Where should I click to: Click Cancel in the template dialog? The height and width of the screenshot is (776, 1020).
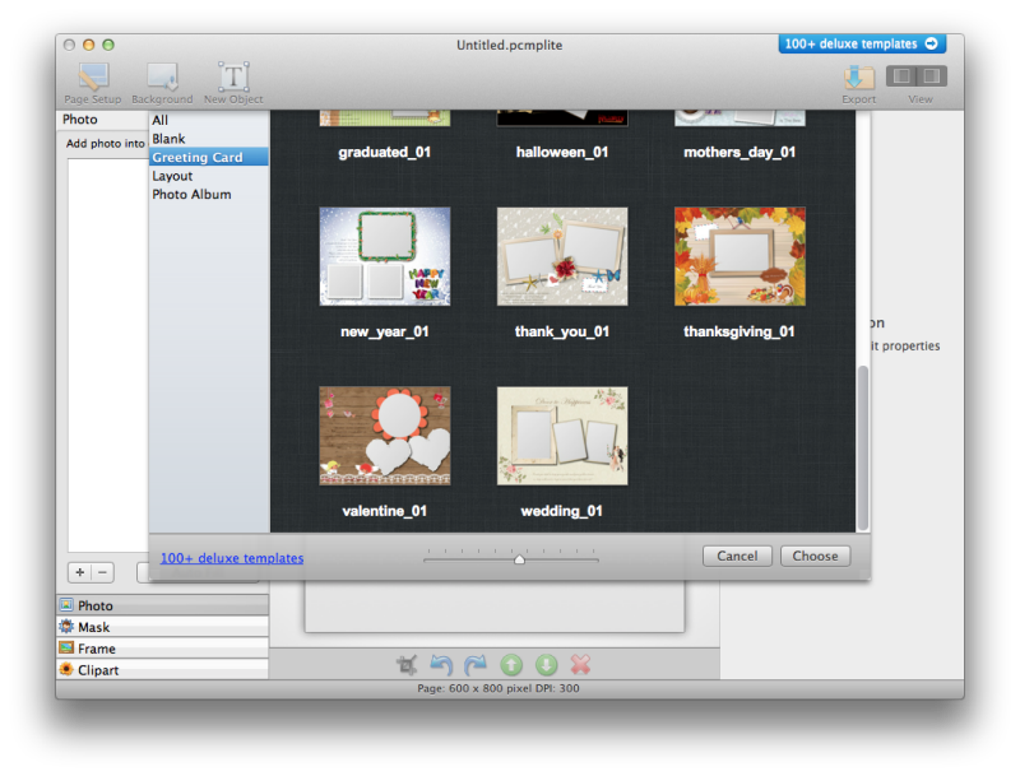click(x=737, y=556)
